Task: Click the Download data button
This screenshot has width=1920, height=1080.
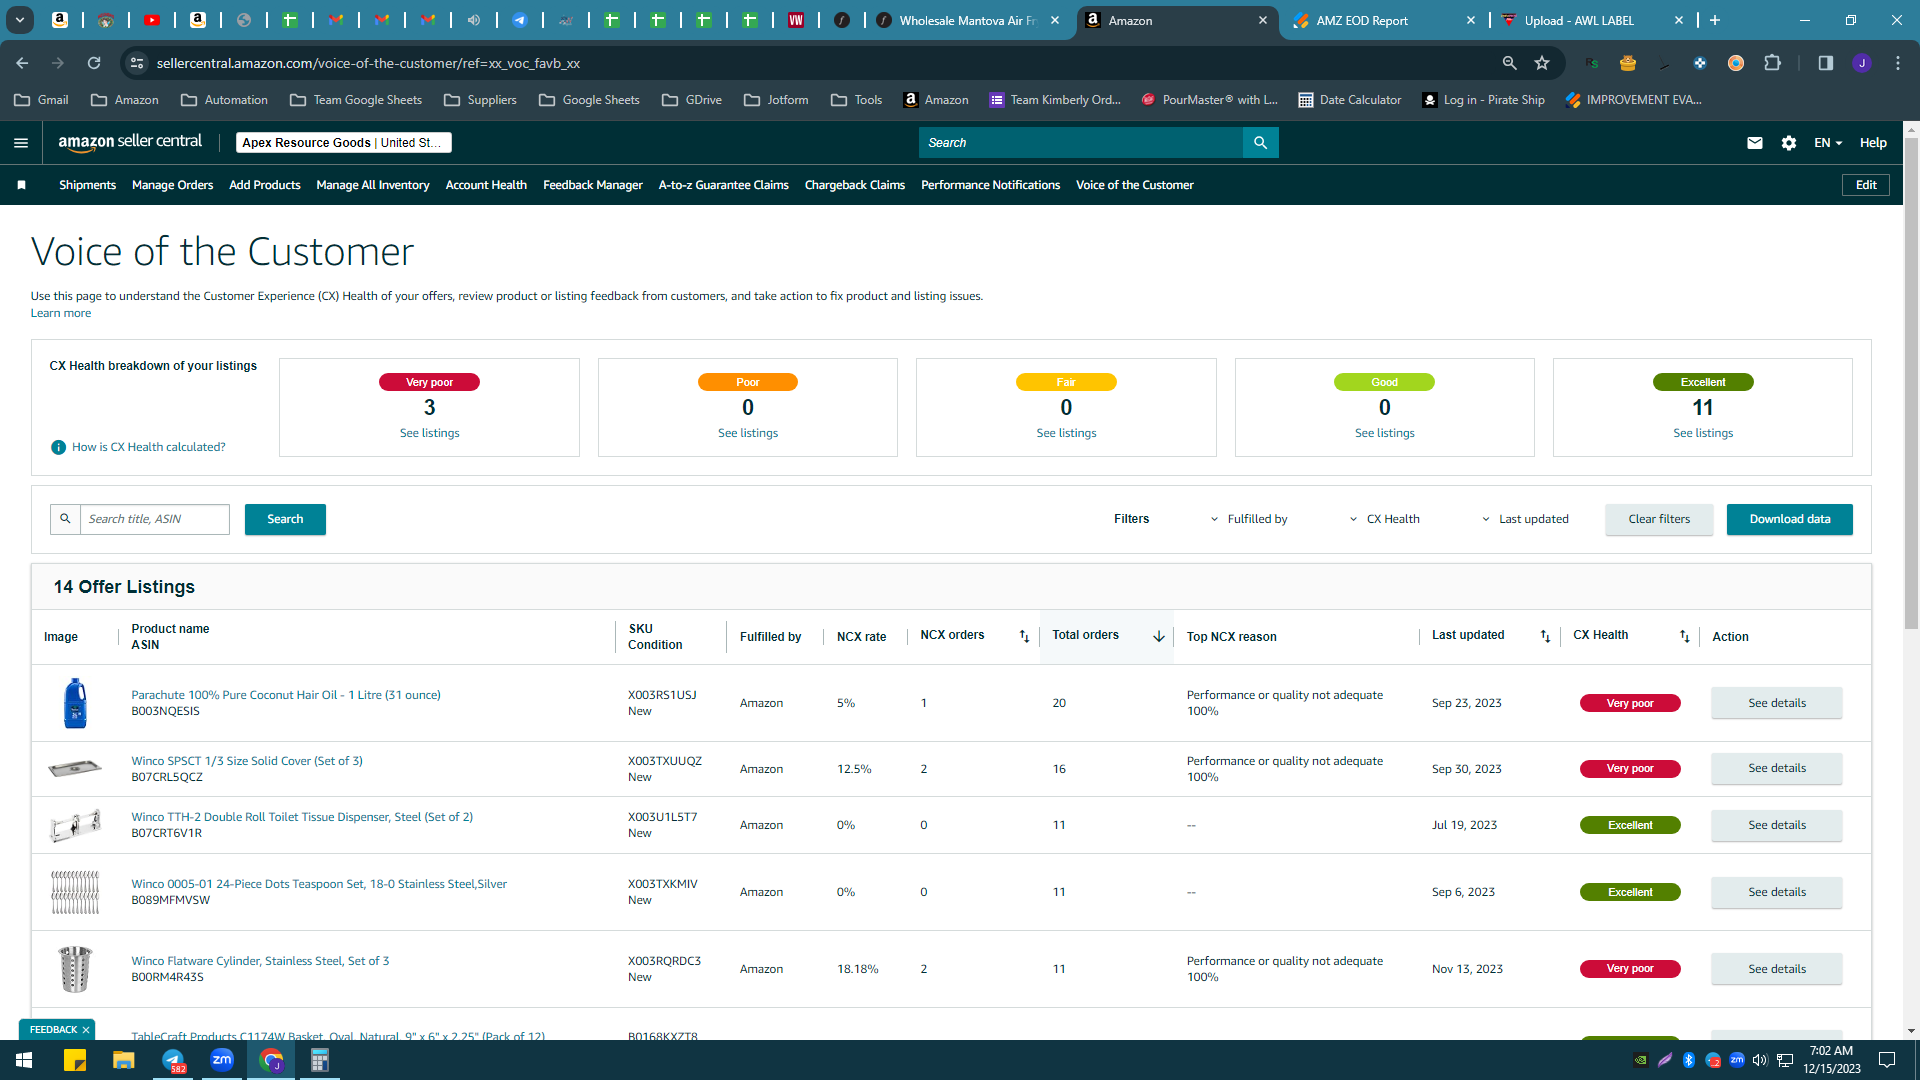Action: 1789,519
